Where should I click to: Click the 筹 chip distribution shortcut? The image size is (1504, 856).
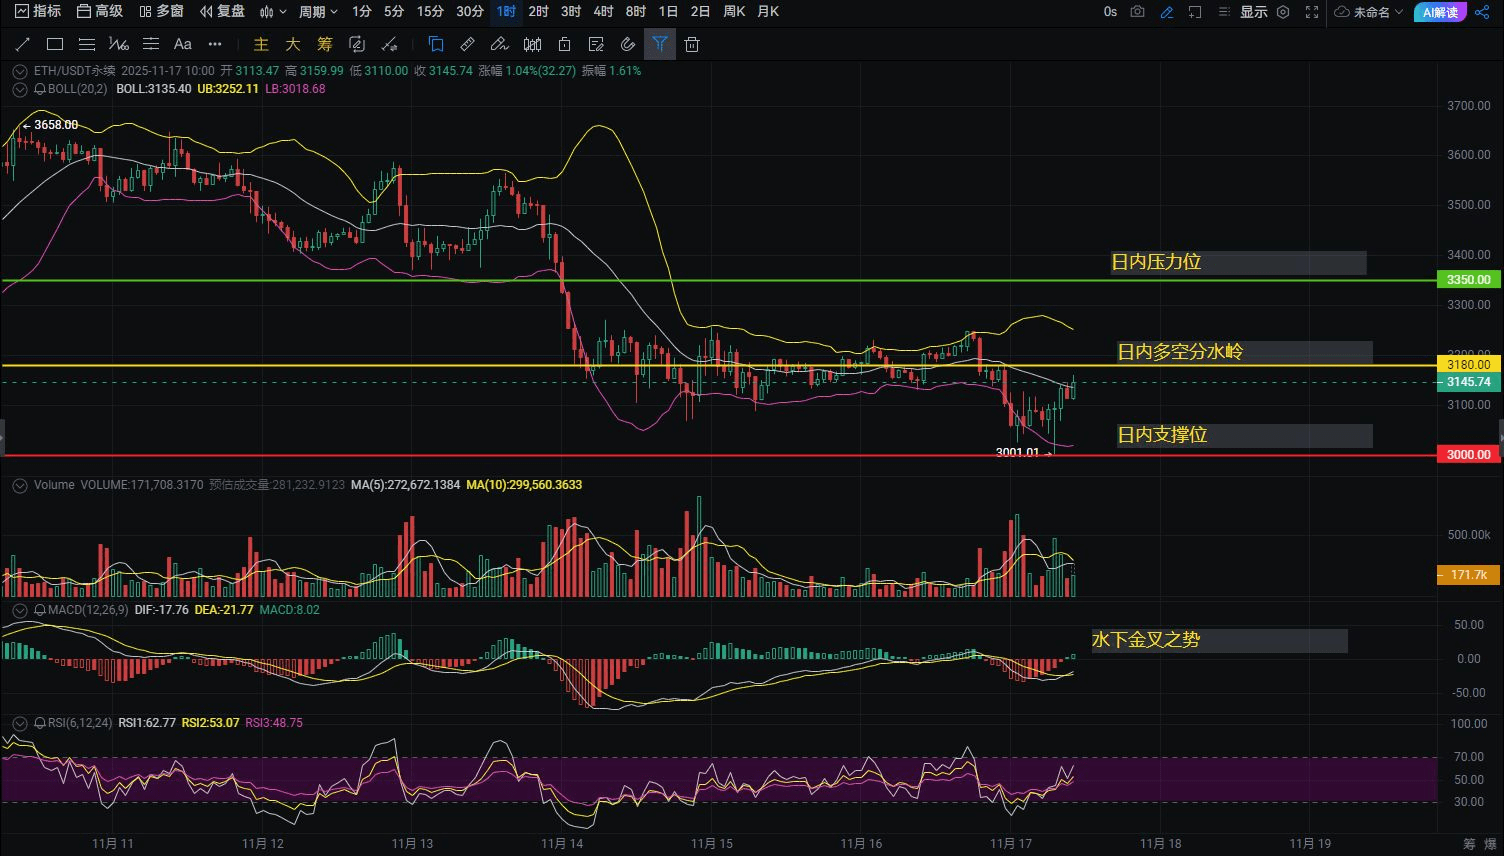pyautogui.click(x=325, y=44)
